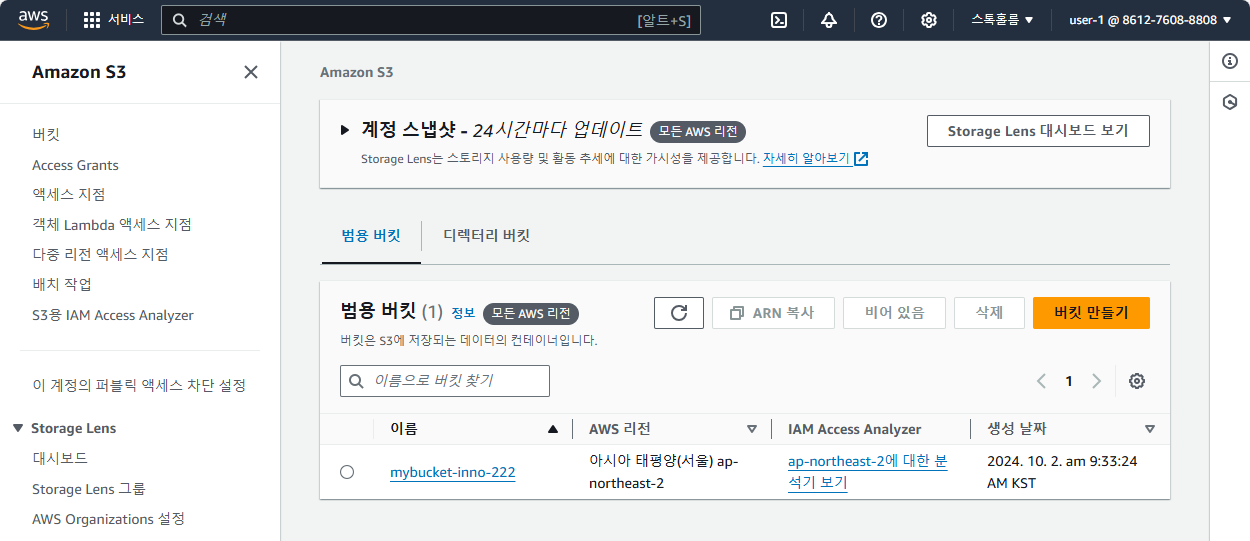Click Storage Lens 대시보드 보기 button
This screenshot has height=541, width=1250.
coord(1038,131)
